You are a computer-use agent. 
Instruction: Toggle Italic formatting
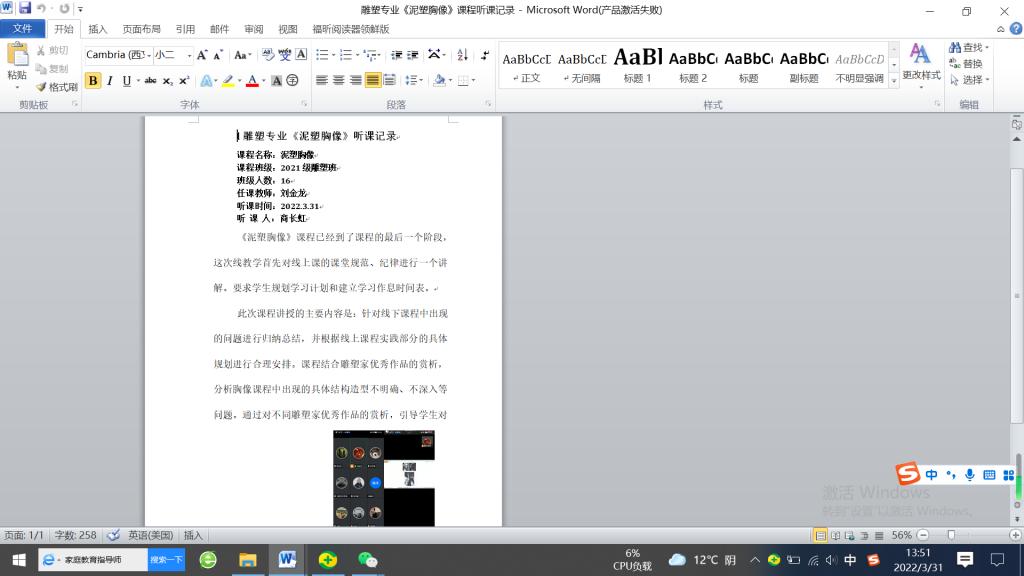[x=110, y=81]
